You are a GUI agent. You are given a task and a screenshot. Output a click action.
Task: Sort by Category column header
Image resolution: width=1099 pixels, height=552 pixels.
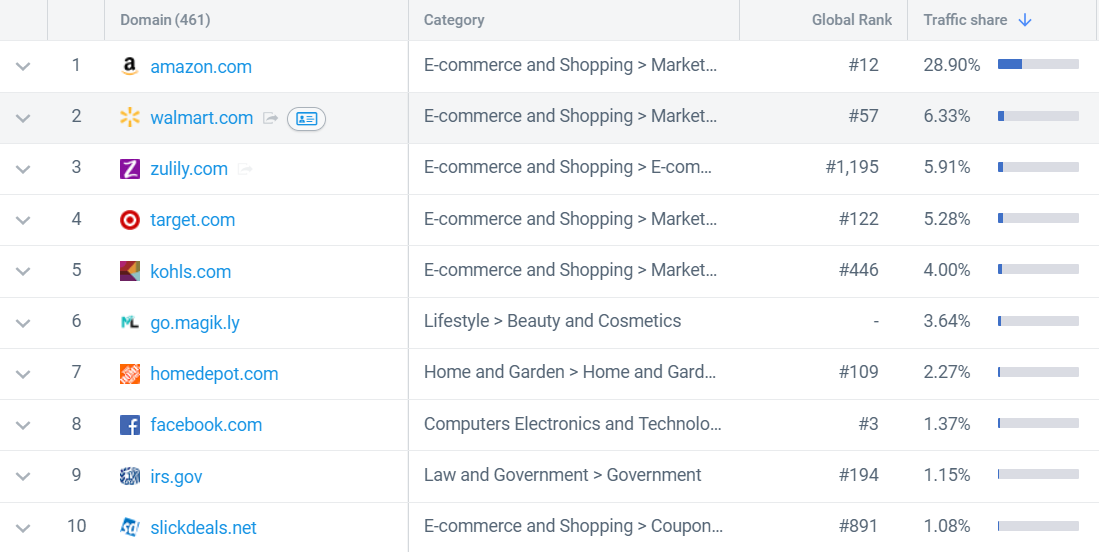454,20
